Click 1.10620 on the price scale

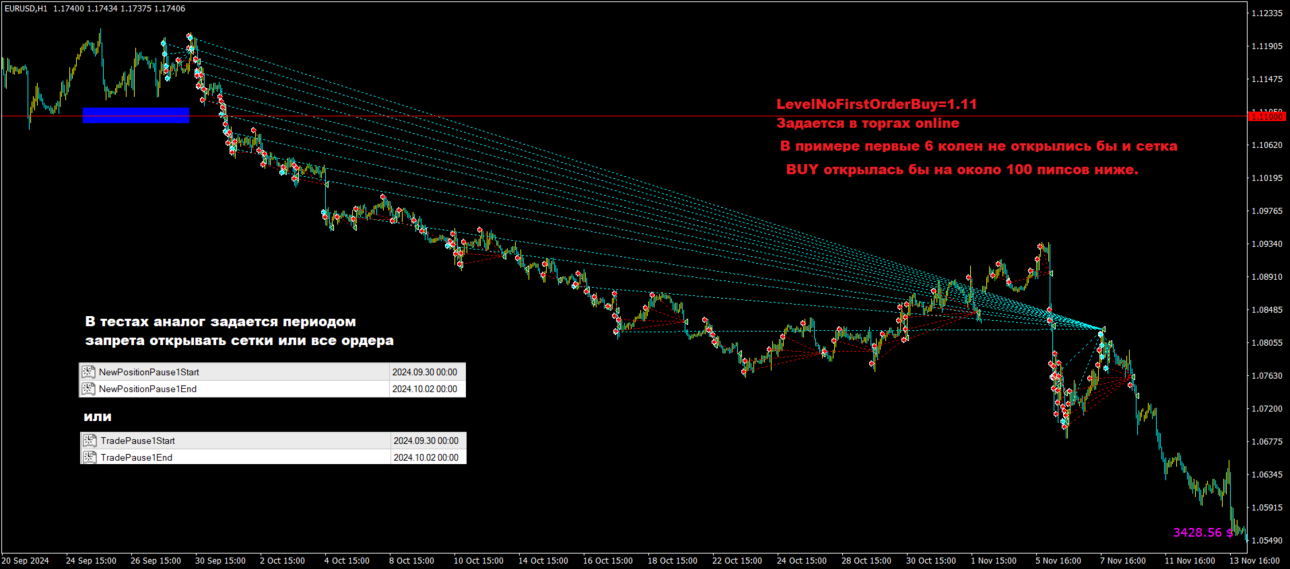(1267, 145)
